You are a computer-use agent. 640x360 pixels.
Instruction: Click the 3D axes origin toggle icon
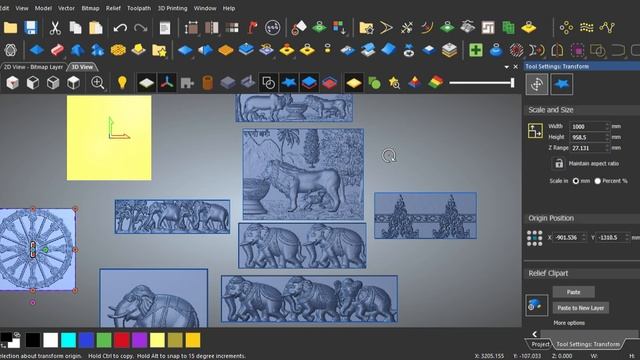[167, 83]
